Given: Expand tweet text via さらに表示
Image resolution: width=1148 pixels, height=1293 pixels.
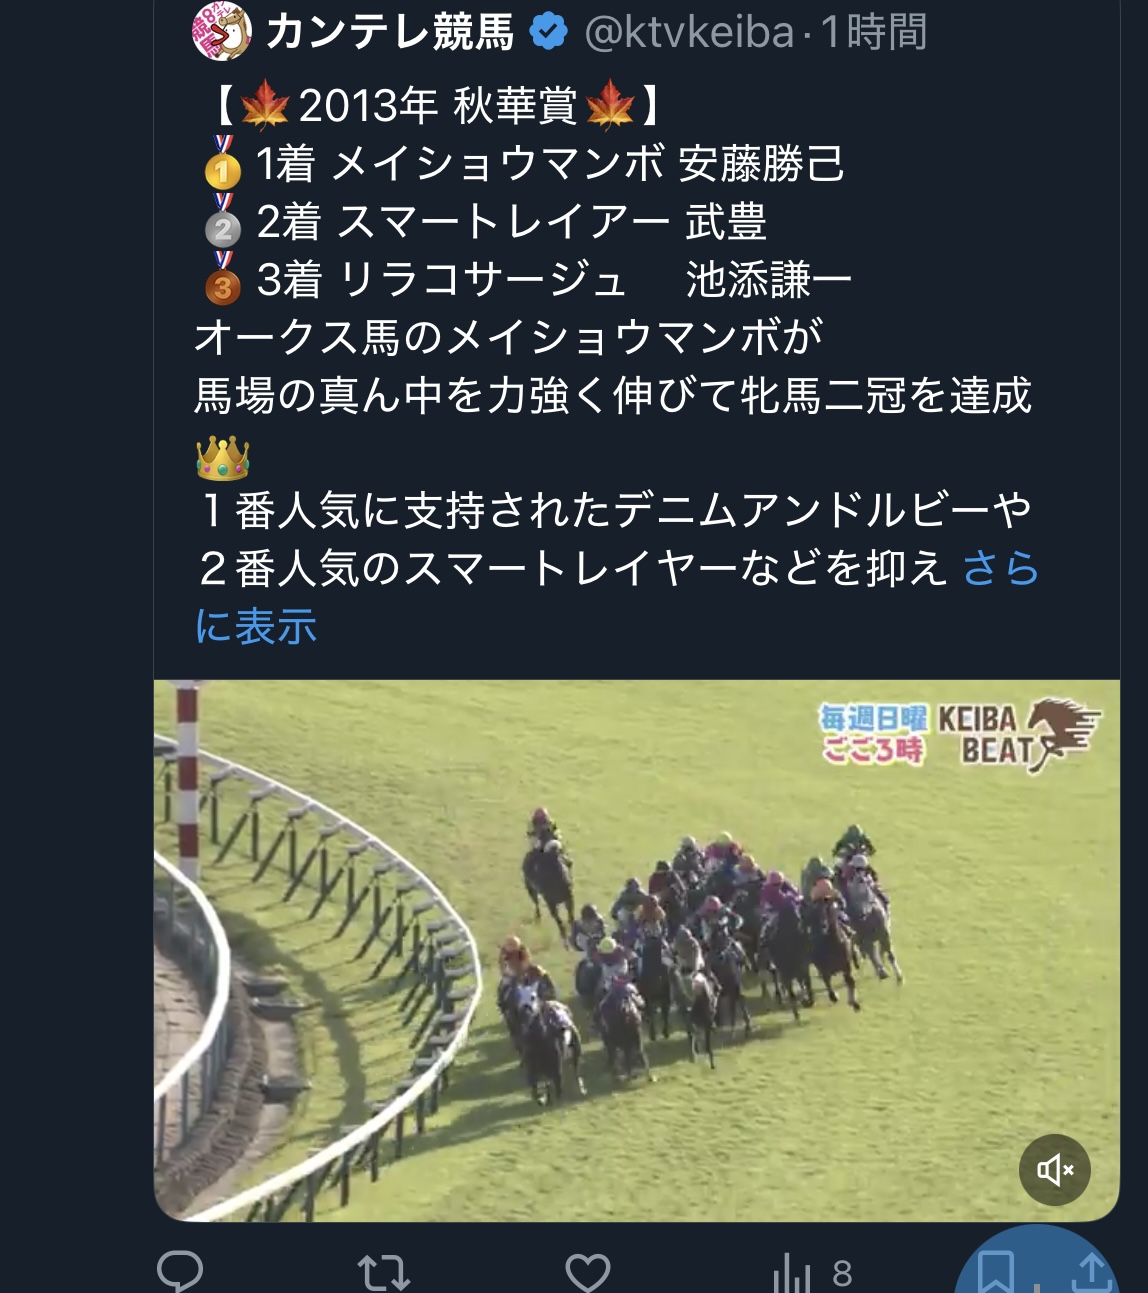Looking at the screenshot, I should pyautogui.click(x=617, y=597).
